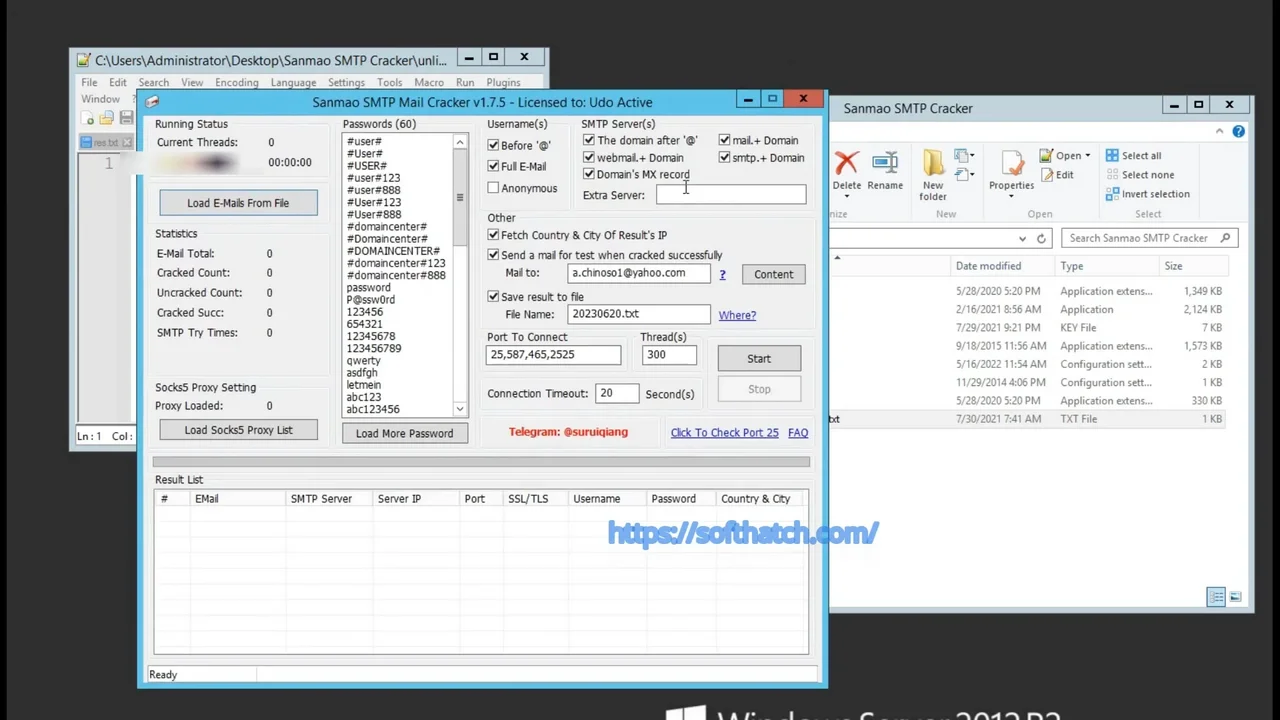The height and width of the screenshot is (720, 1280).
Task: Toggle Send a mail for test checkbox
Action: 493,255
